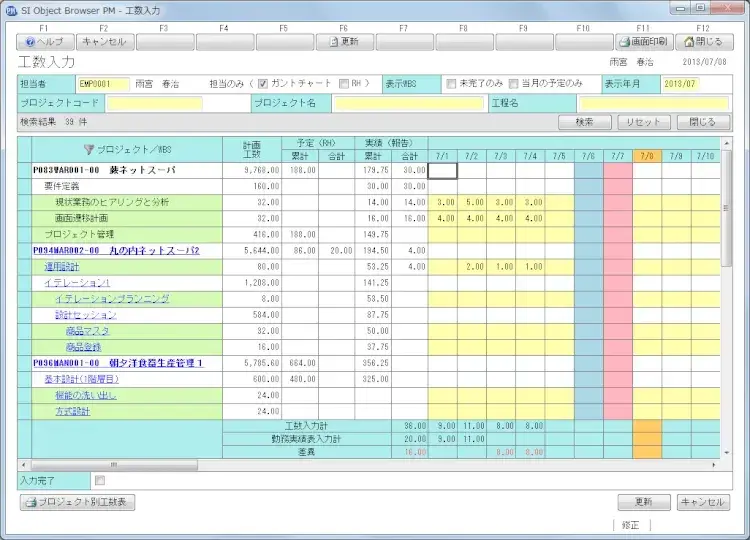Image resolution: width=750 pixels, height=540 pixels.
Task: Check the 当月の予定のみ checkbox
Action: pos(514,84)
